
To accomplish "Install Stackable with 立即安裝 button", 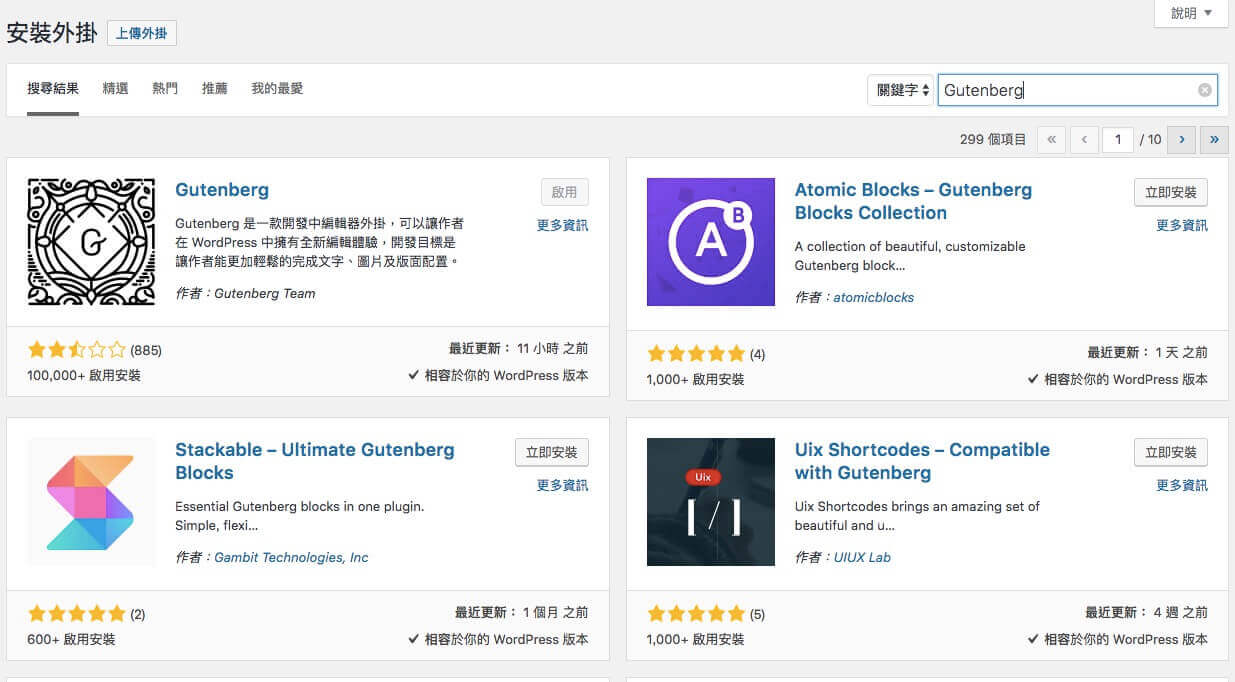I will [552, 452].
